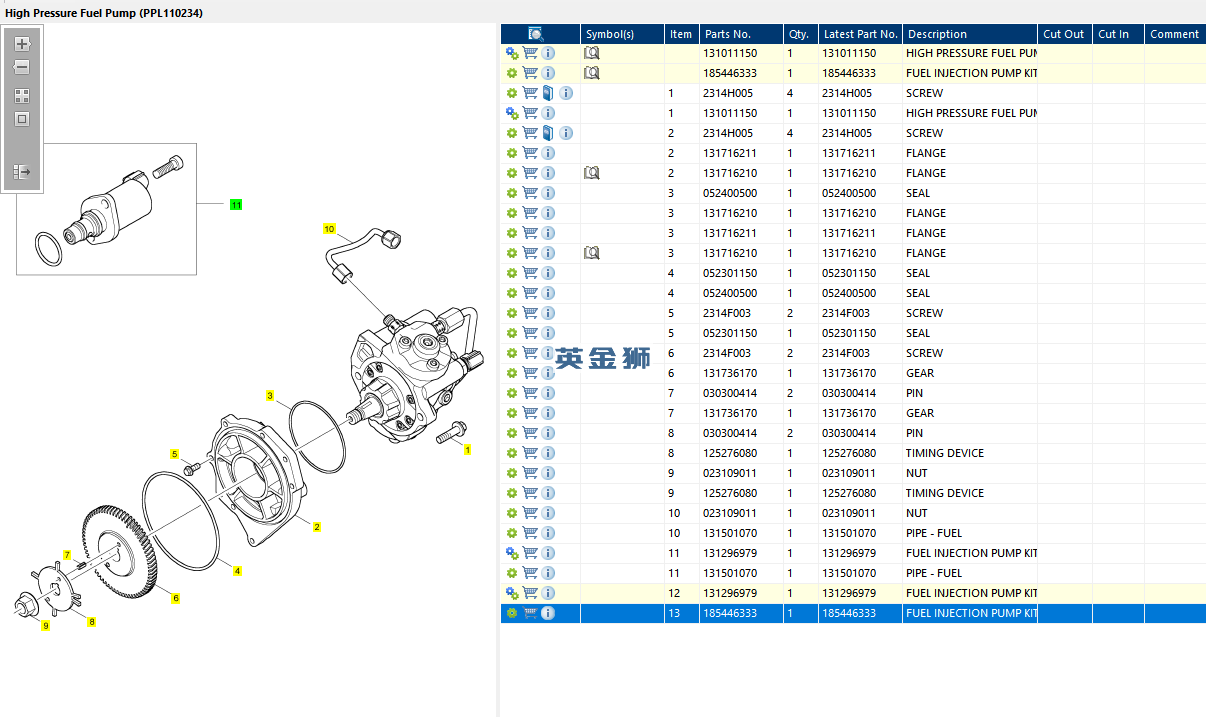Viewport: 1206px width, 717px height.
Task: Add item 6 GEAR 131736170 to cart
Action: 530,373
